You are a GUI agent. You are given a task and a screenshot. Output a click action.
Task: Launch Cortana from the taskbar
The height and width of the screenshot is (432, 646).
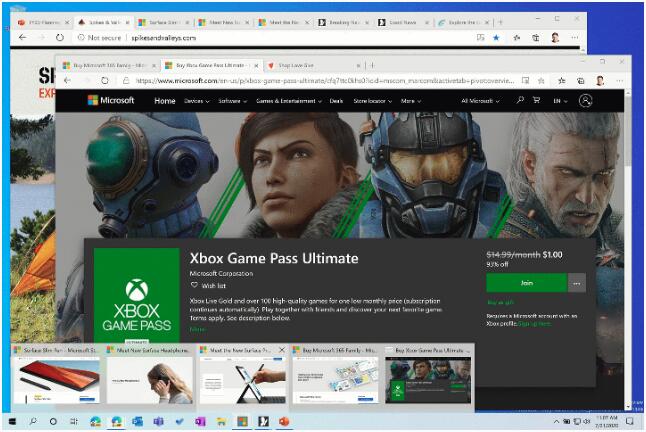point(53,421)
